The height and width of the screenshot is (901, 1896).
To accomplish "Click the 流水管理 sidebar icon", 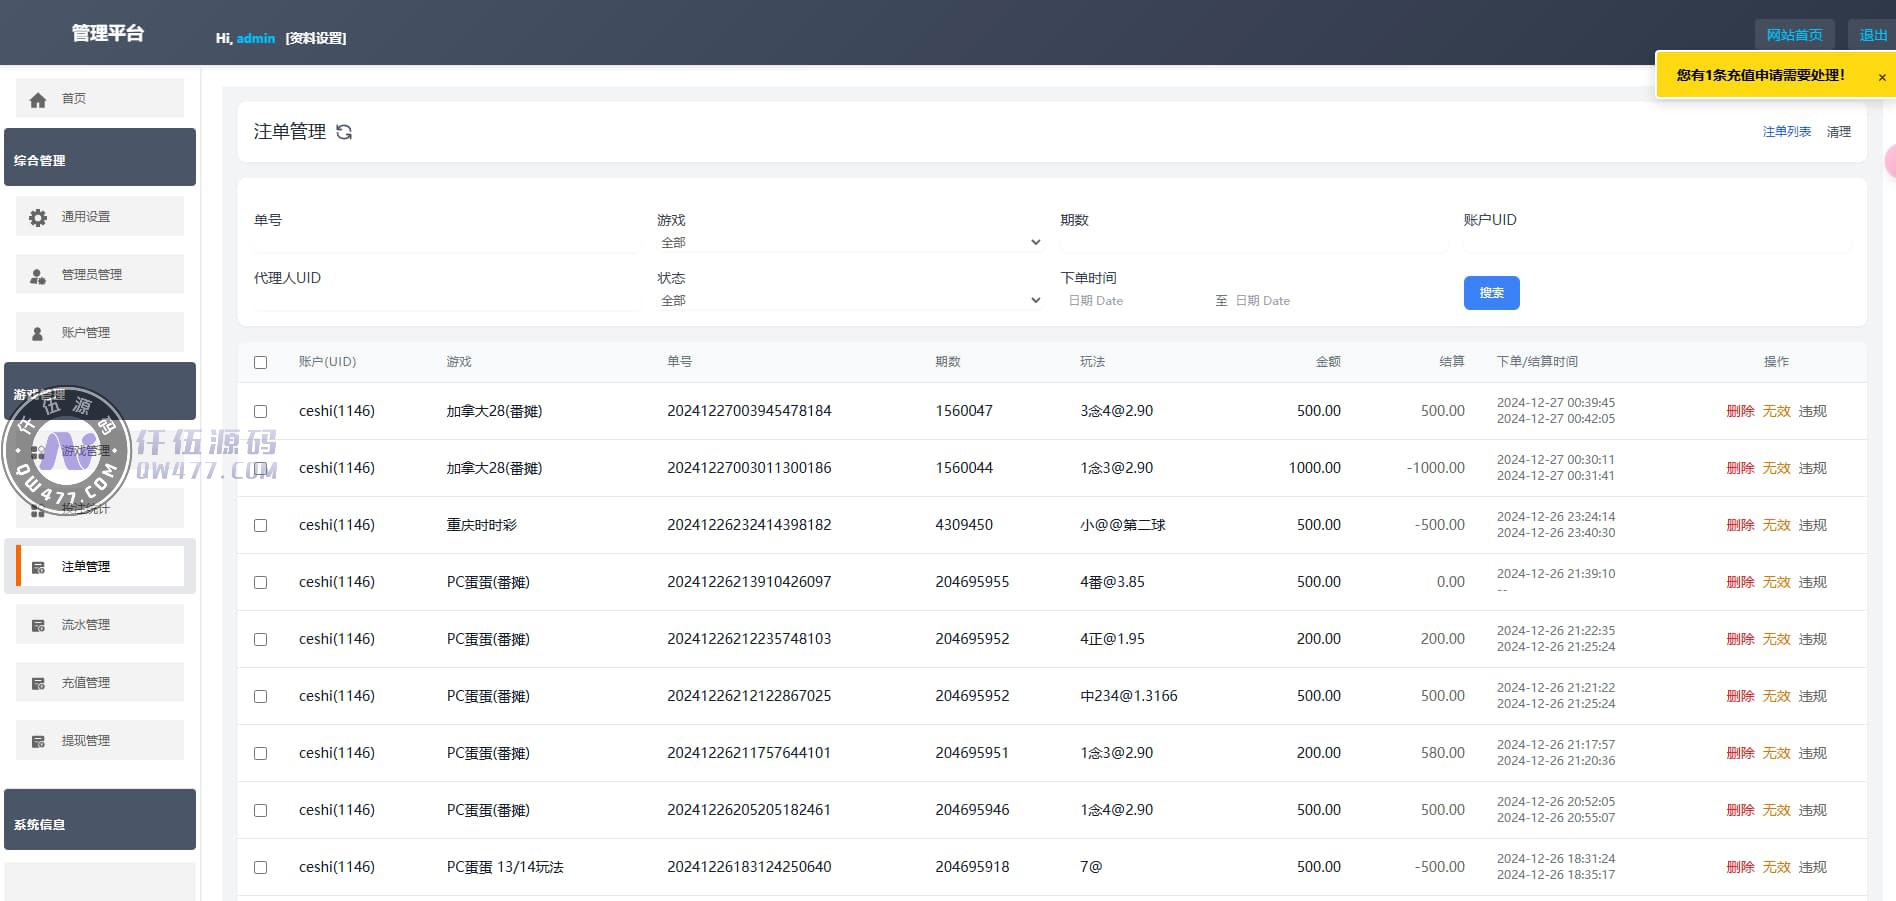I will (x=38, y=626).
